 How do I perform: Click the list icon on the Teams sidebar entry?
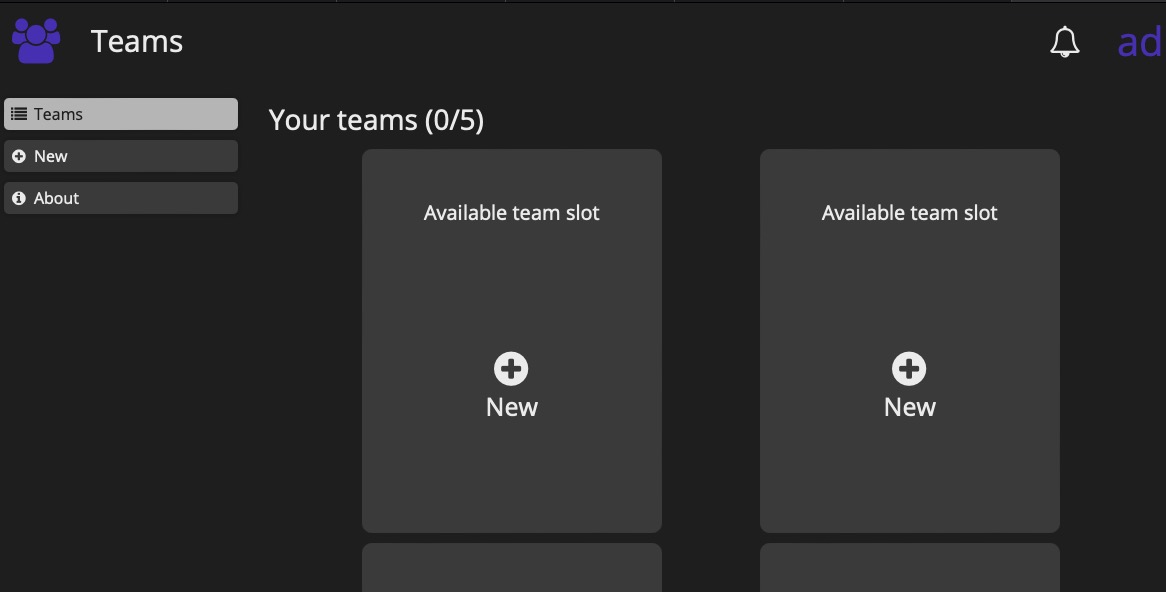[19, 113]
